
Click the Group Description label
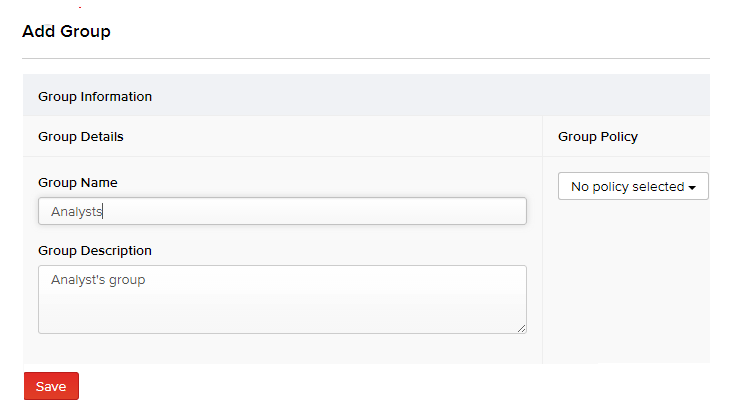click(x=95, y=250)
